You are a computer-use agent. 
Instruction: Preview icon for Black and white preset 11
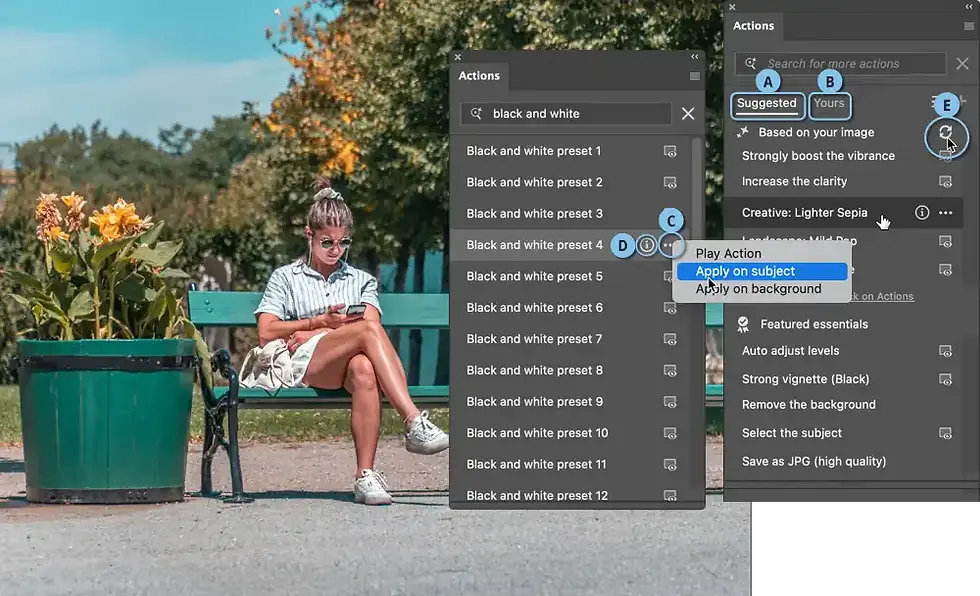click(670, 465)
